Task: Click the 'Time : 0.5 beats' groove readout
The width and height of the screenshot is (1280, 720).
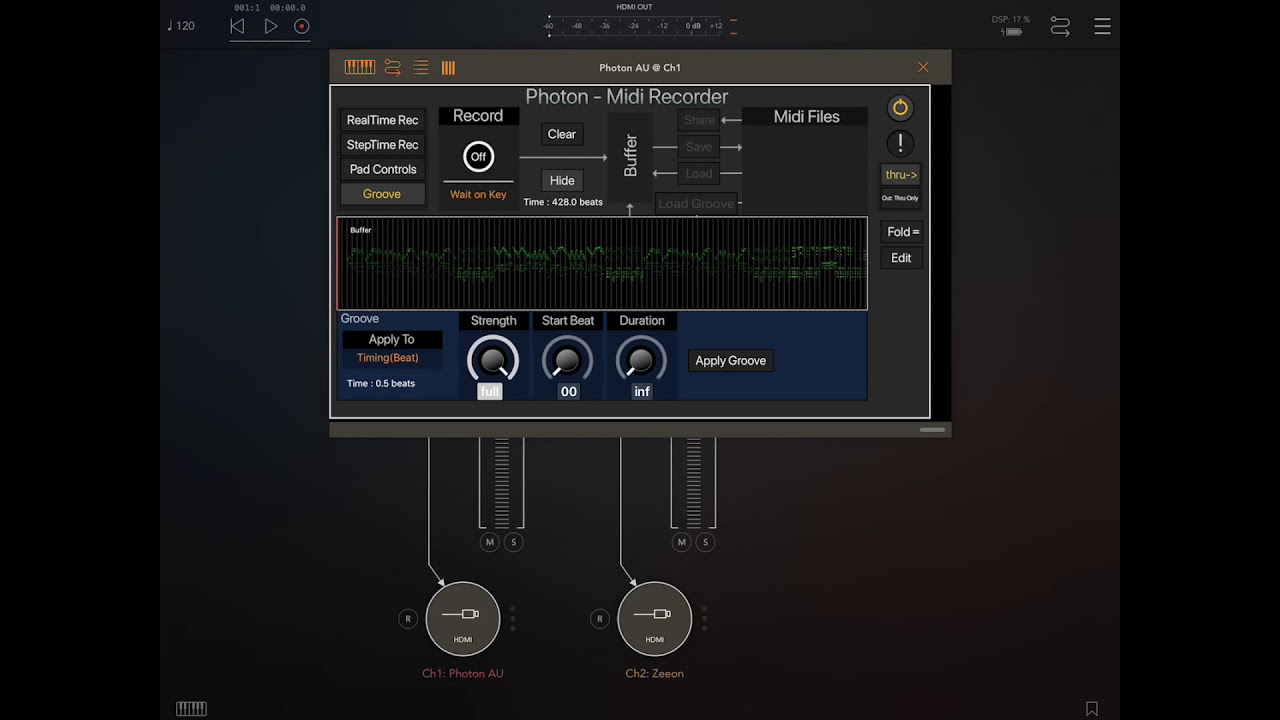Action: (381, 384)
